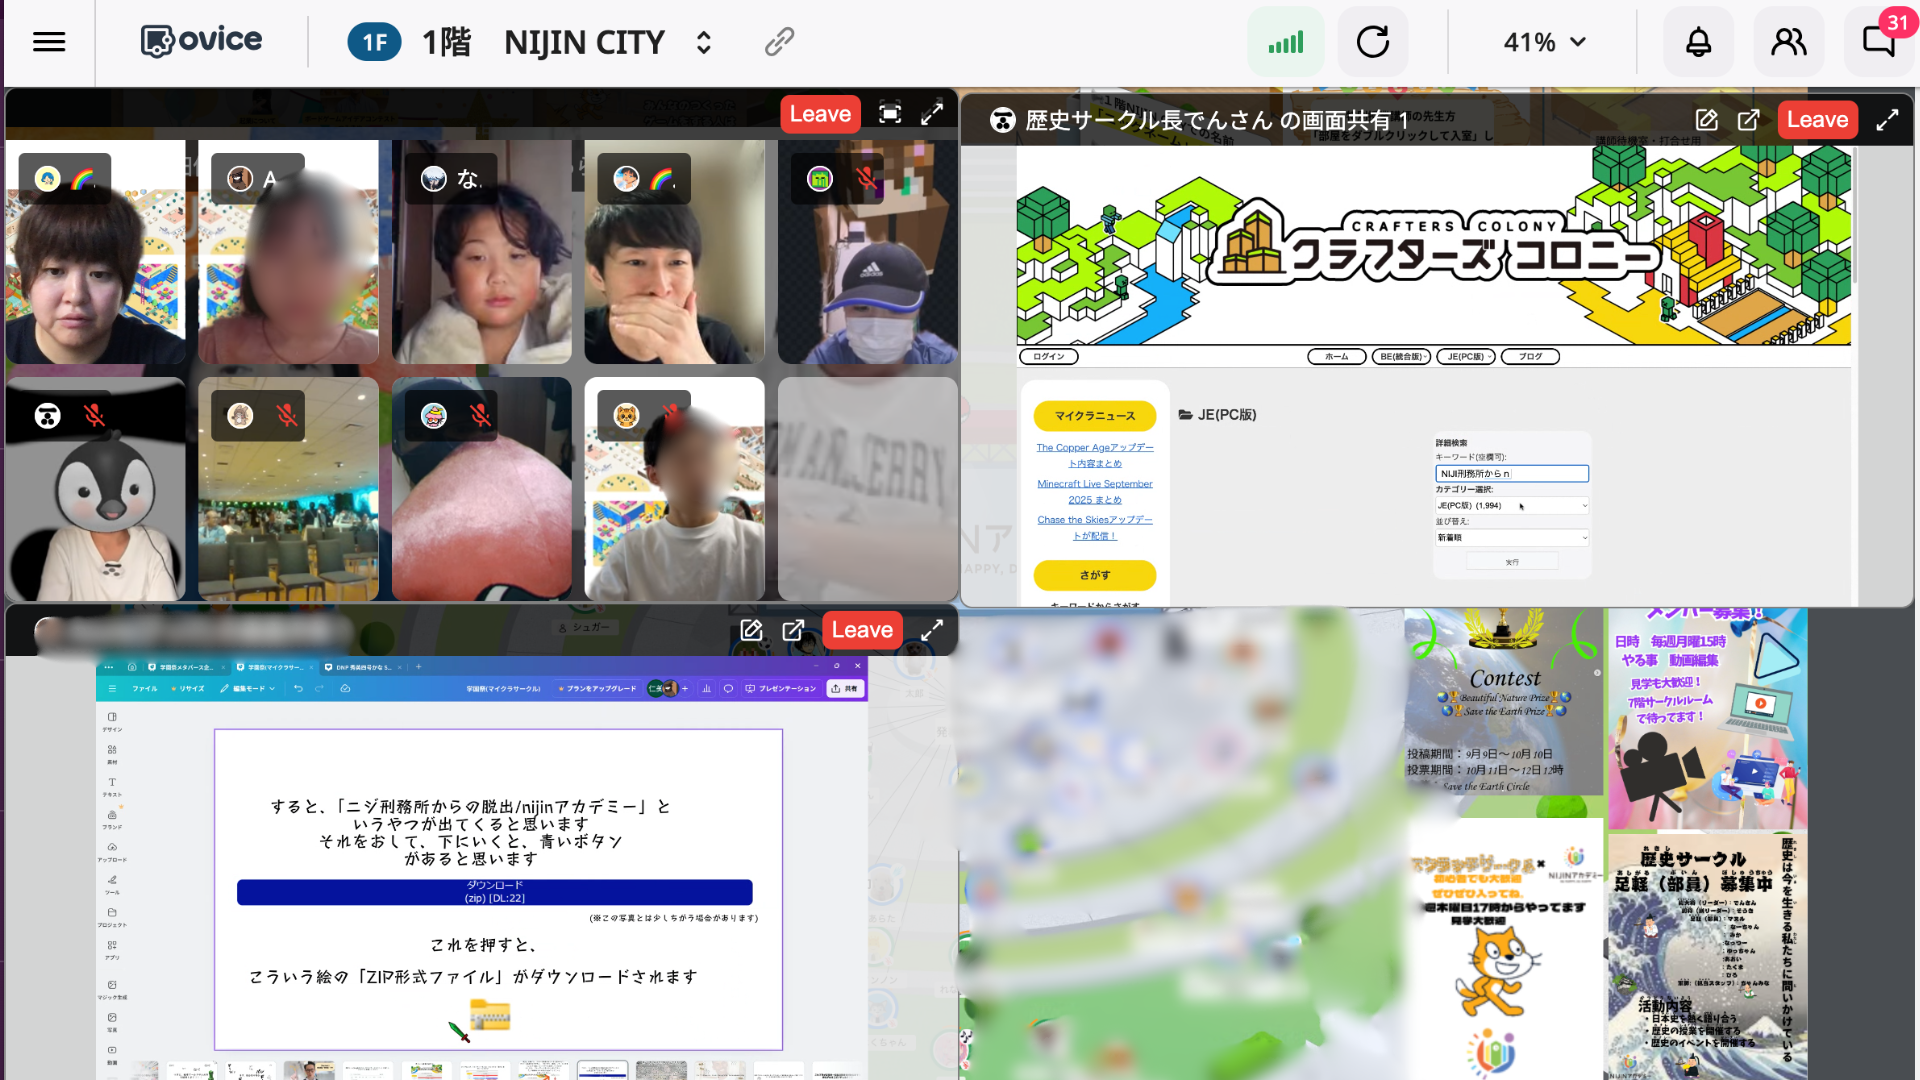Leave the video meeting room
The width and height of the screenshot is (1920, 1080).
click(820, 114)
